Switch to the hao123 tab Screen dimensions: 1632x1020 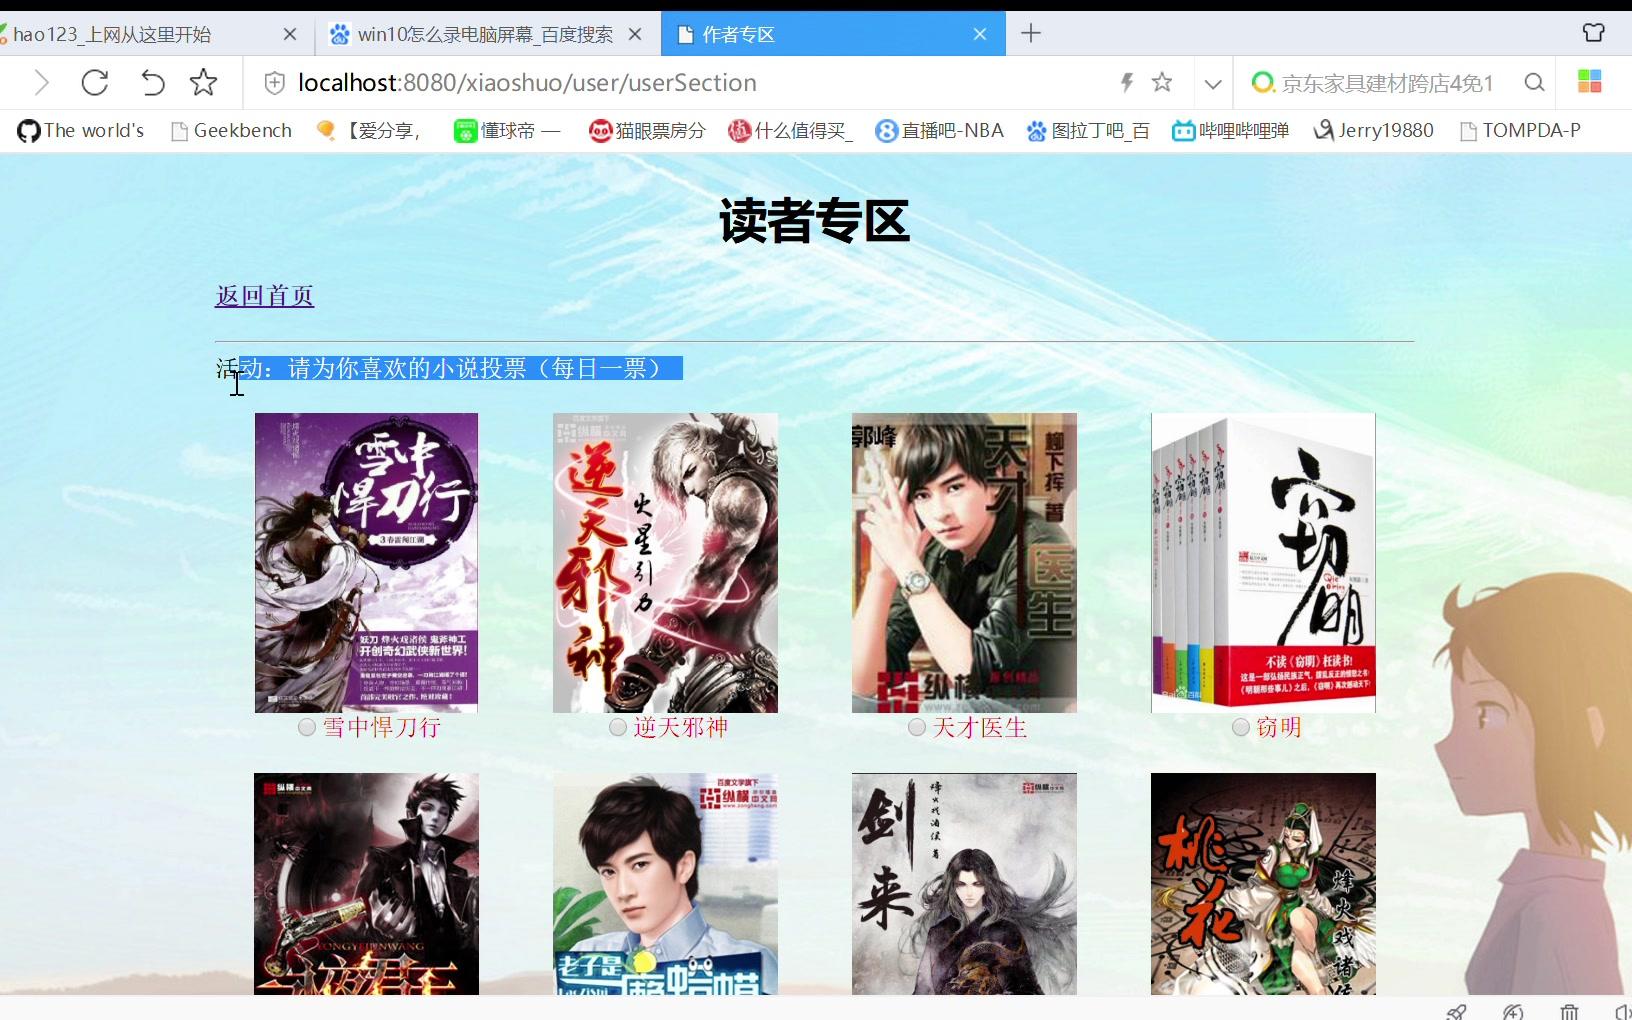(150, 34)
